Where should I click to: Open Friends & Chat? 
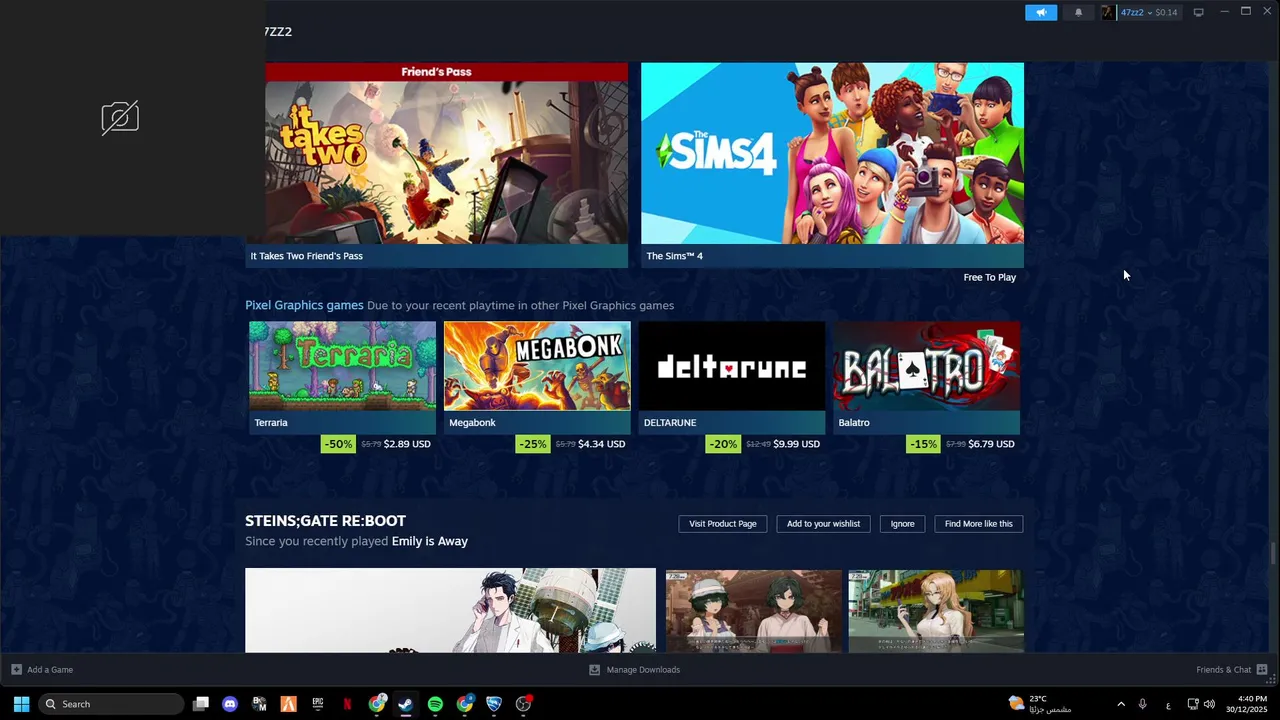[1223, 670]
